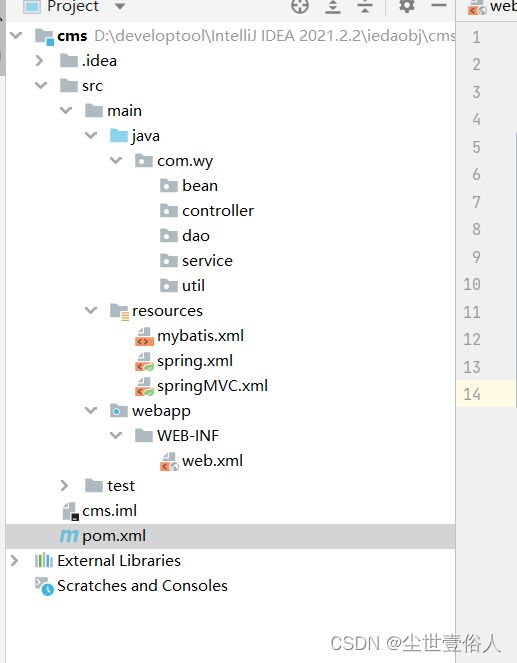Switch to the web.xml editor tab
The height and width of the screenshot is (663, 517).
(x=492, y=7)
